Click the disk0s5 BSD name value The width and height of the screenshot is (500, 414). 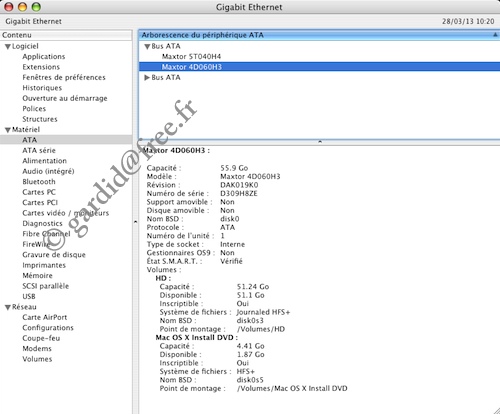250,380
